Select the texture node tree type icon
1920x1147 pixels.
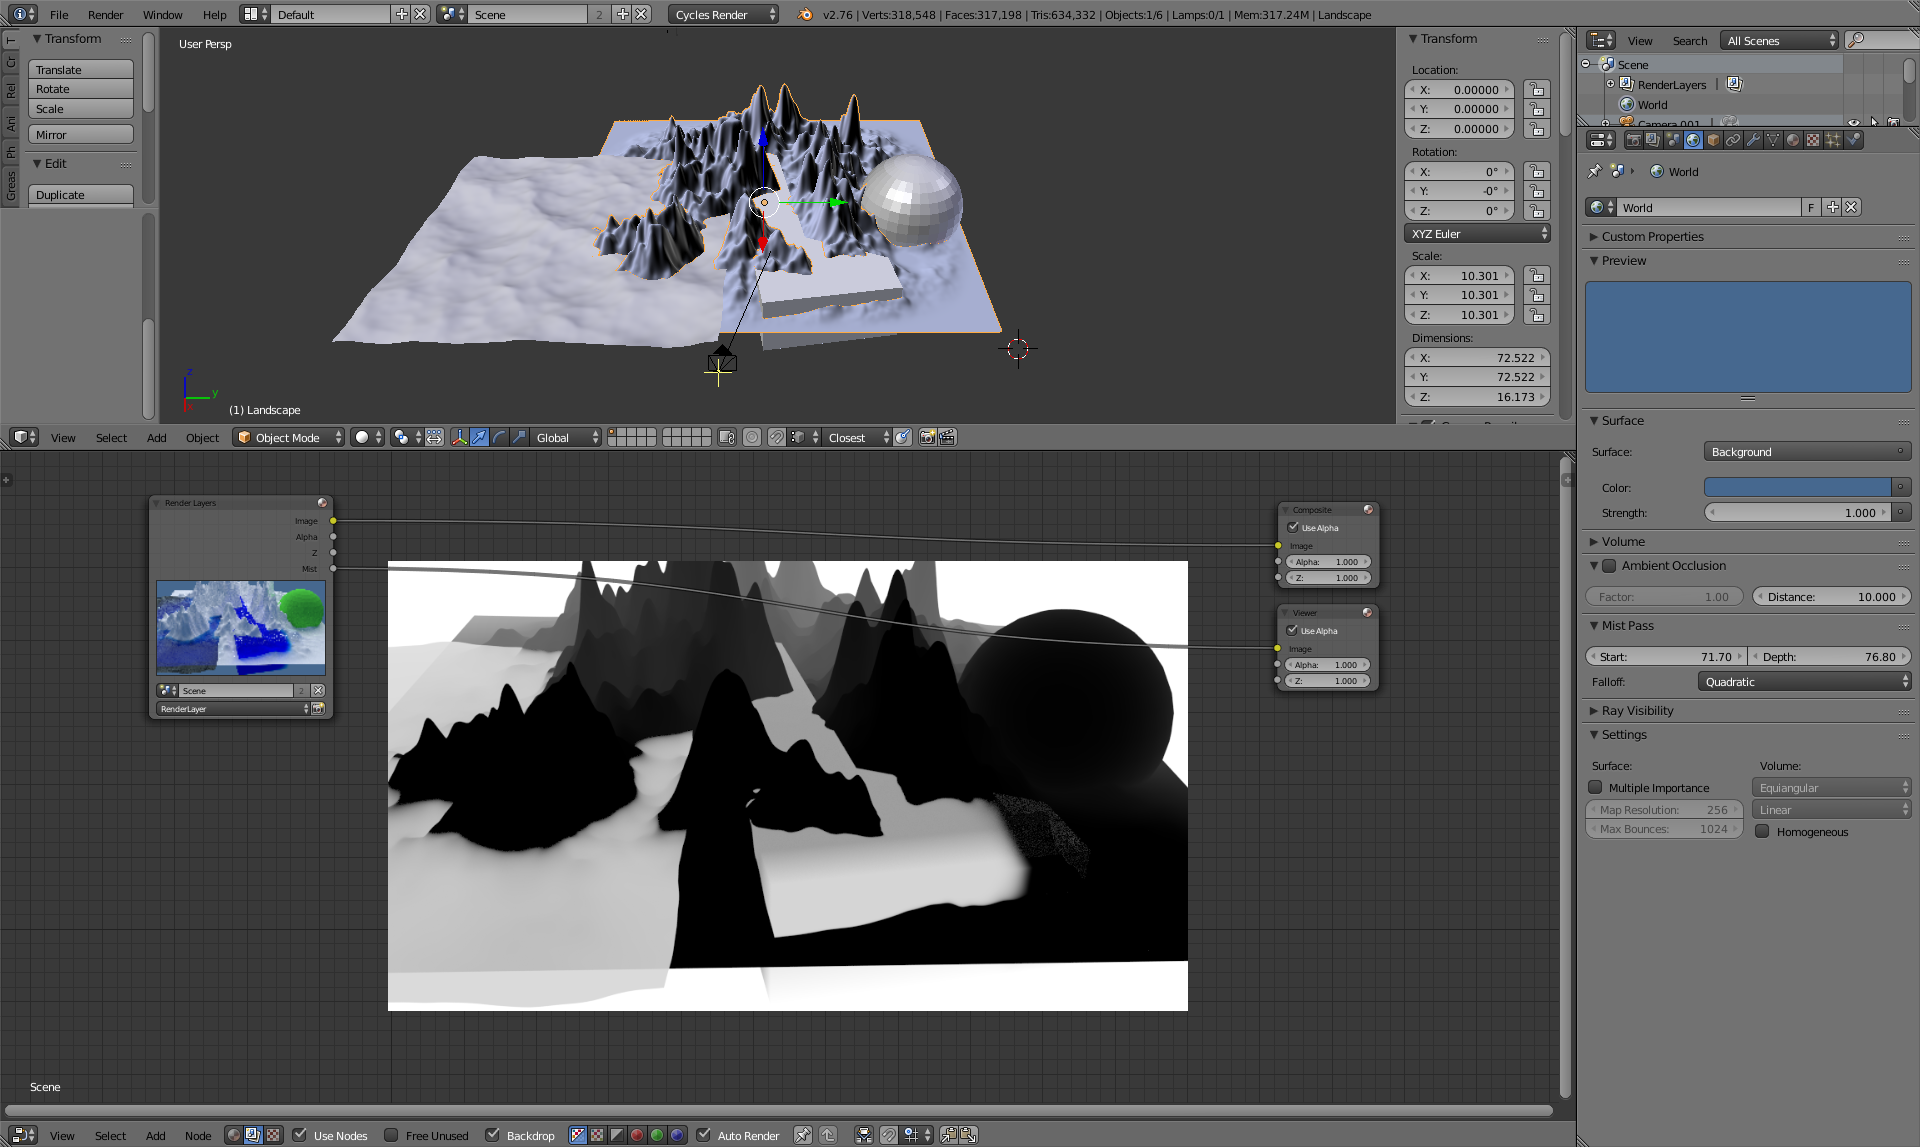tap(273, 1135)
